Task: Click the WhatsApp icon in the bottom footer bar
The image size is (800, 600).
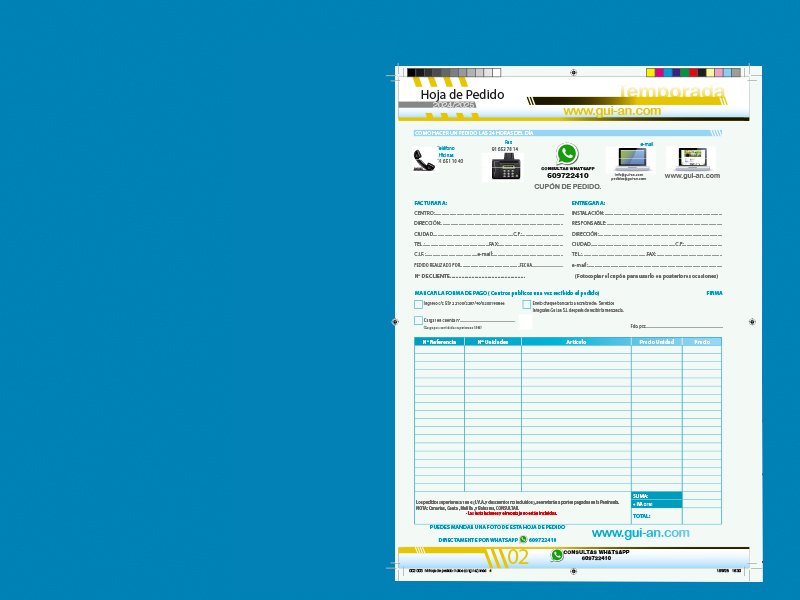Action: [x=557, y=555]
